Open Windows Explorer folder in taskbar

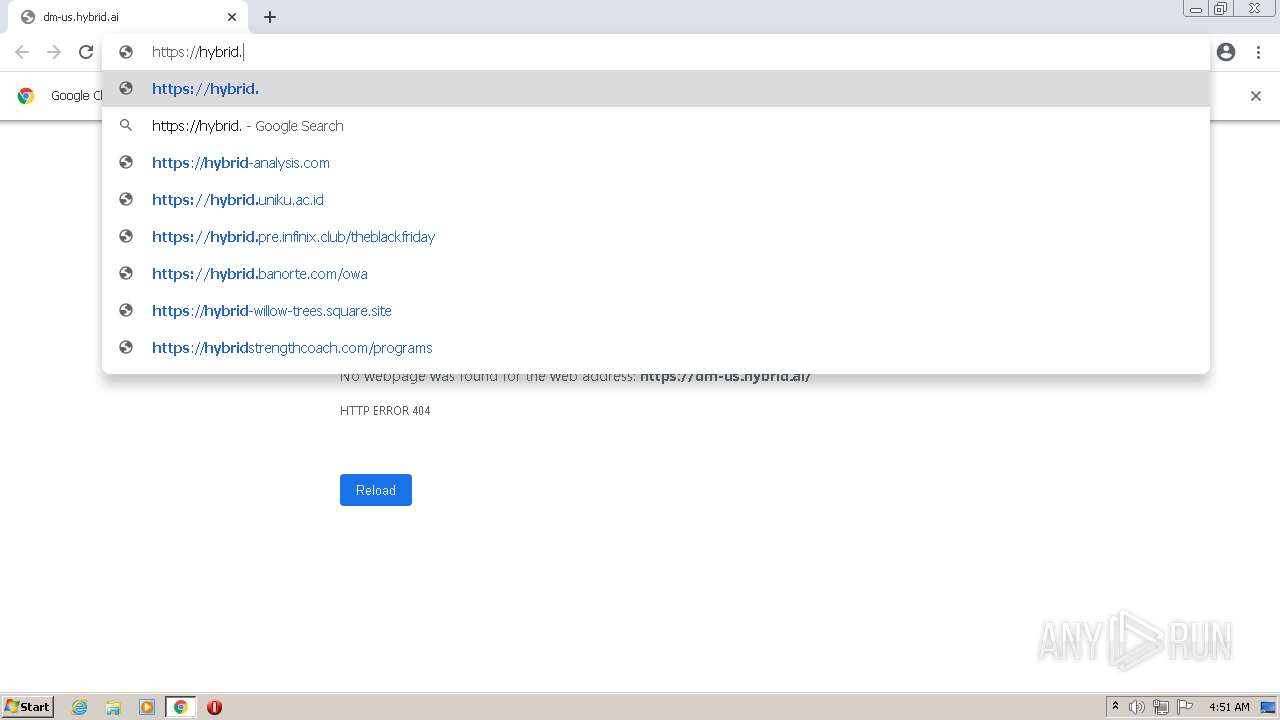point(113,707)
